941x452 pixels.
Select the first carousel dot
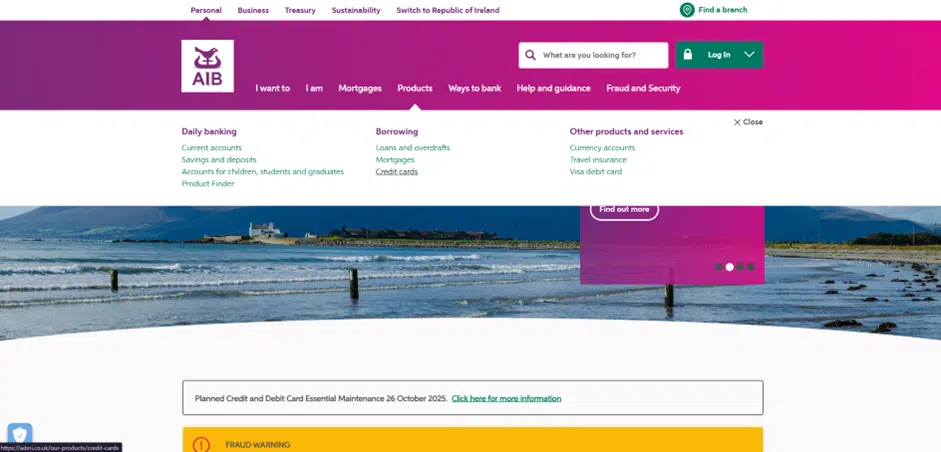tap(719, 267)
